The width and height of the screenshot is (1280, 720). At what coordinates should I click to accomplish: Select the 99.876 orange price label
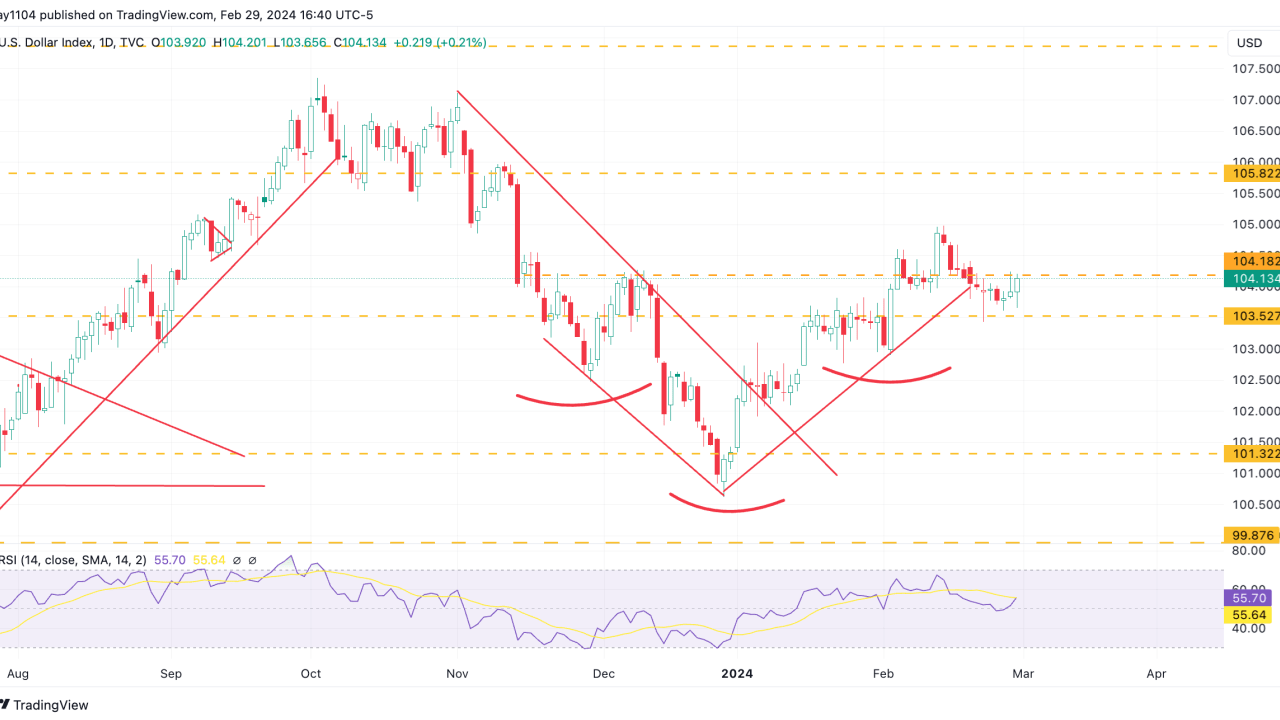click(x=1252, y=535)
